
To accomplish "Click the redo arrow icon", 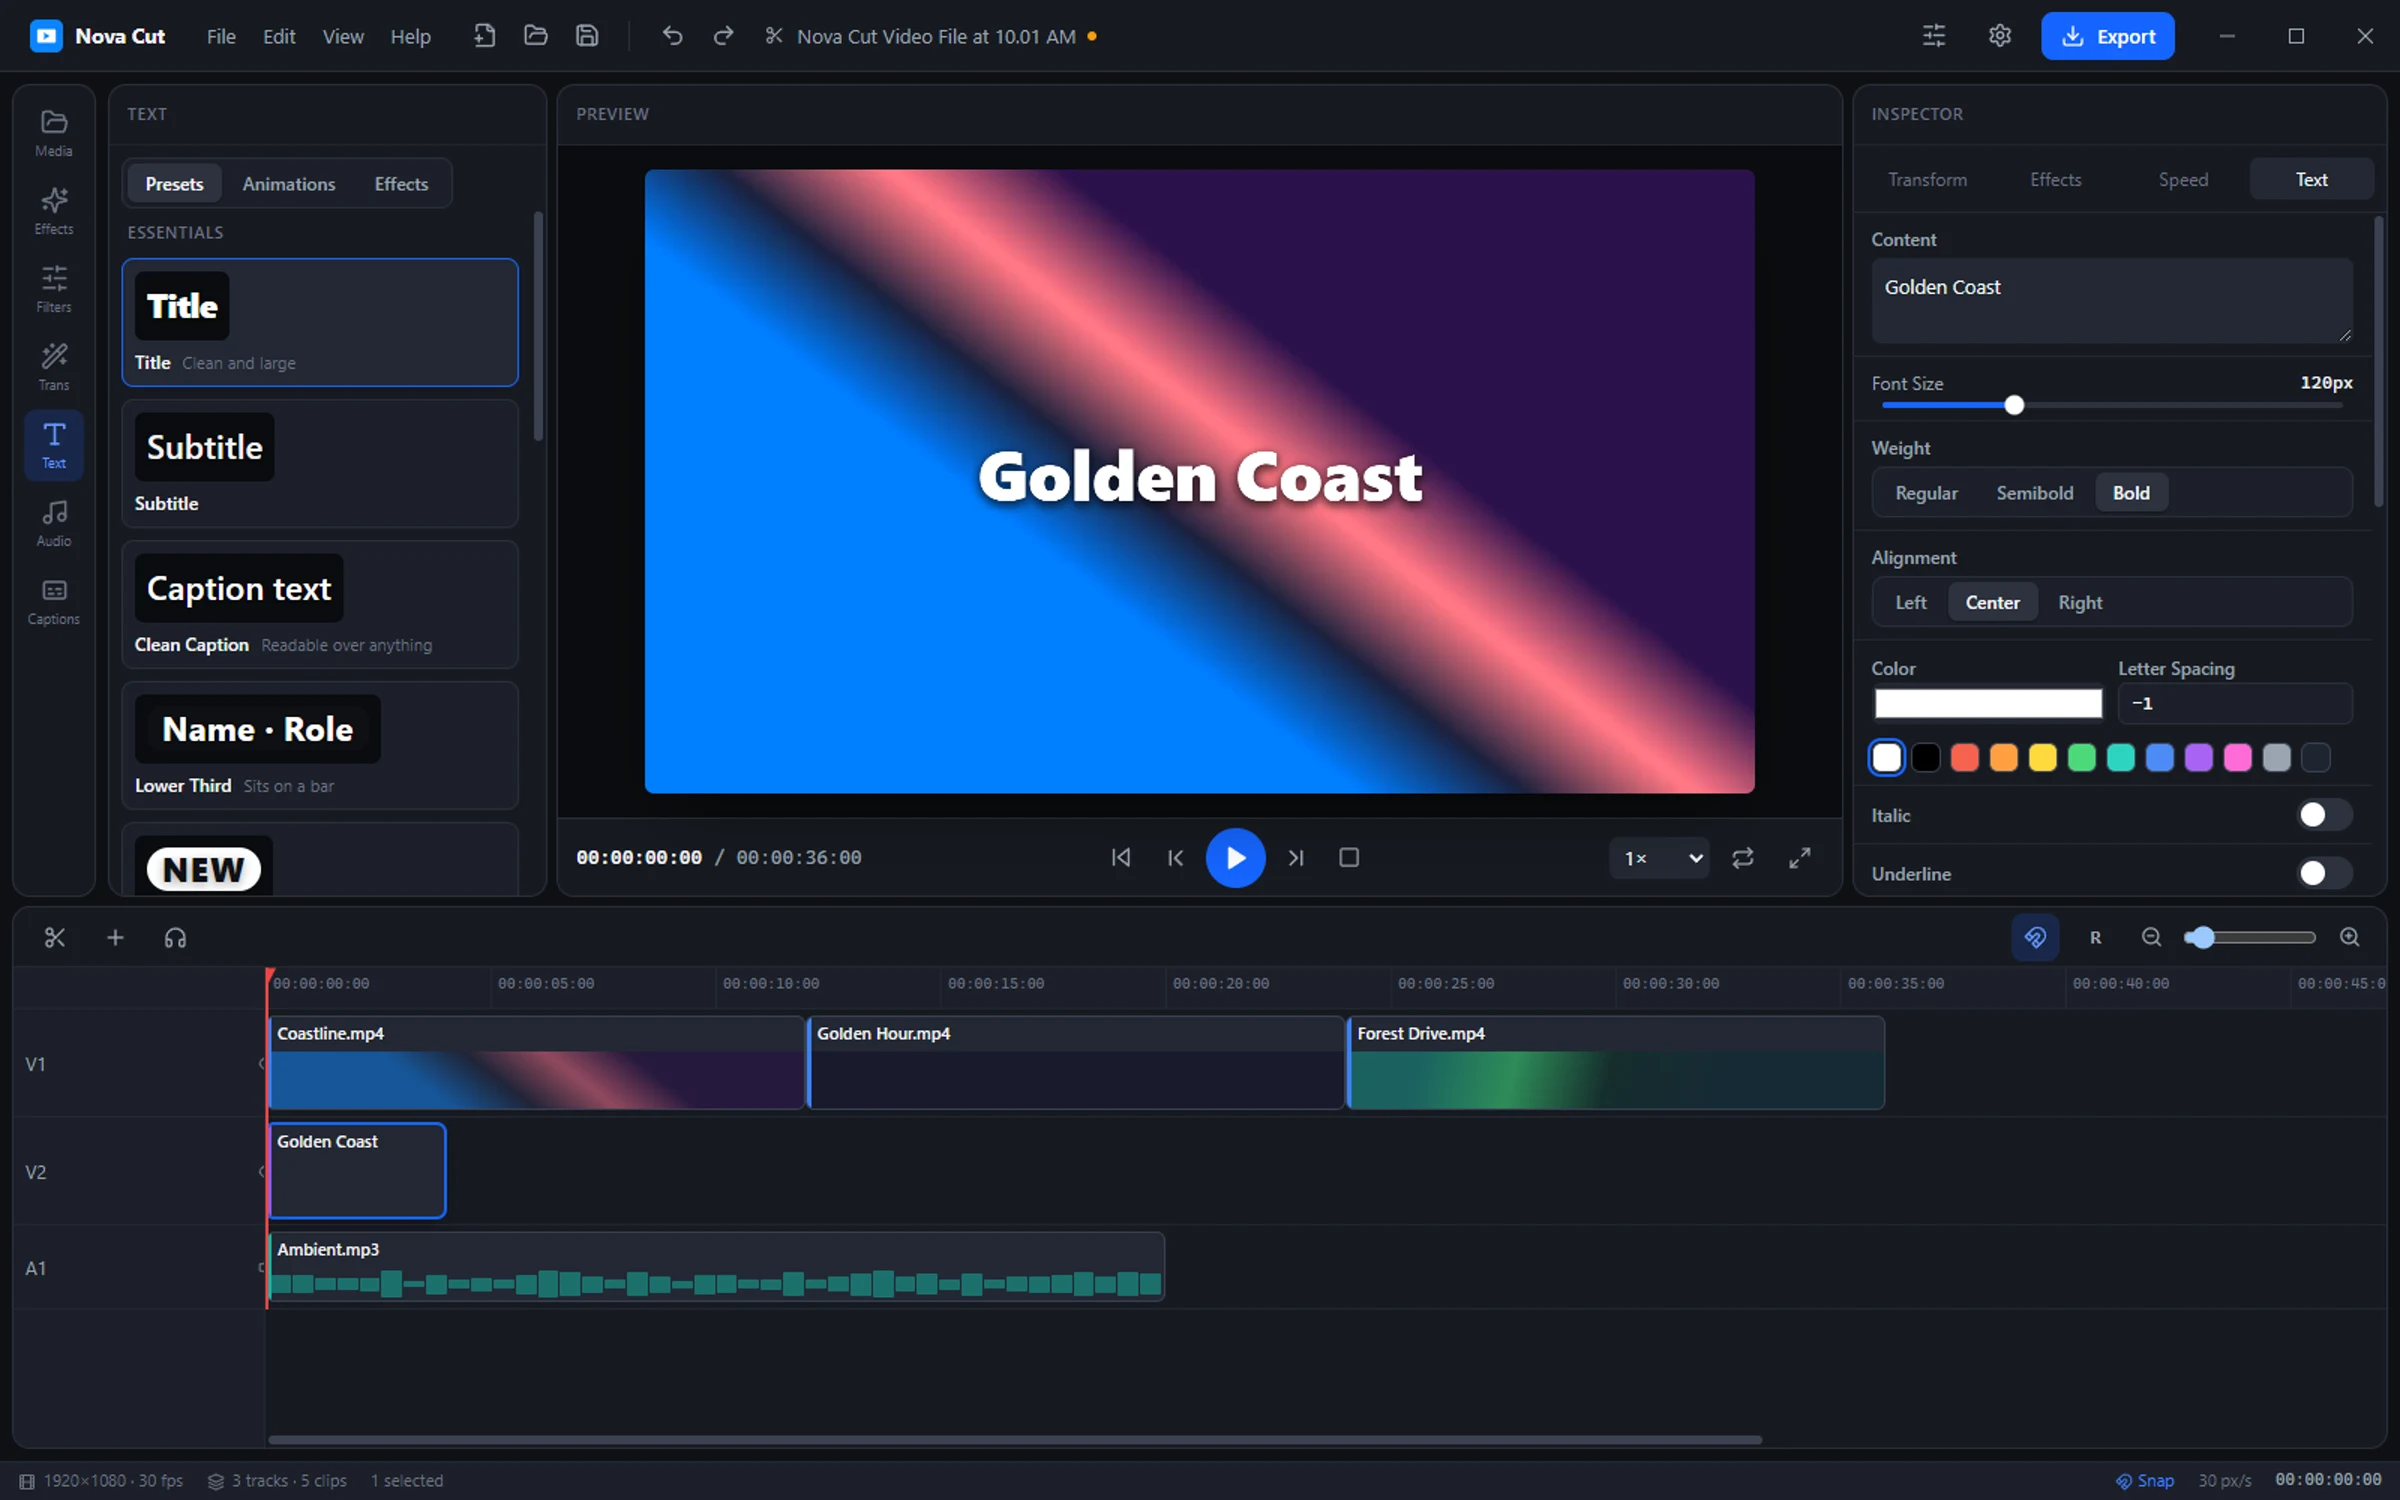I will click(723, 36).
